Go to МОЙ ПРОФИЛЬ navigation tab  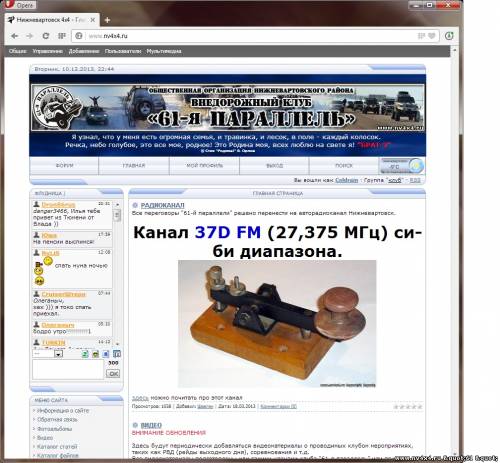pyautogui.click(x=204, y=165)
